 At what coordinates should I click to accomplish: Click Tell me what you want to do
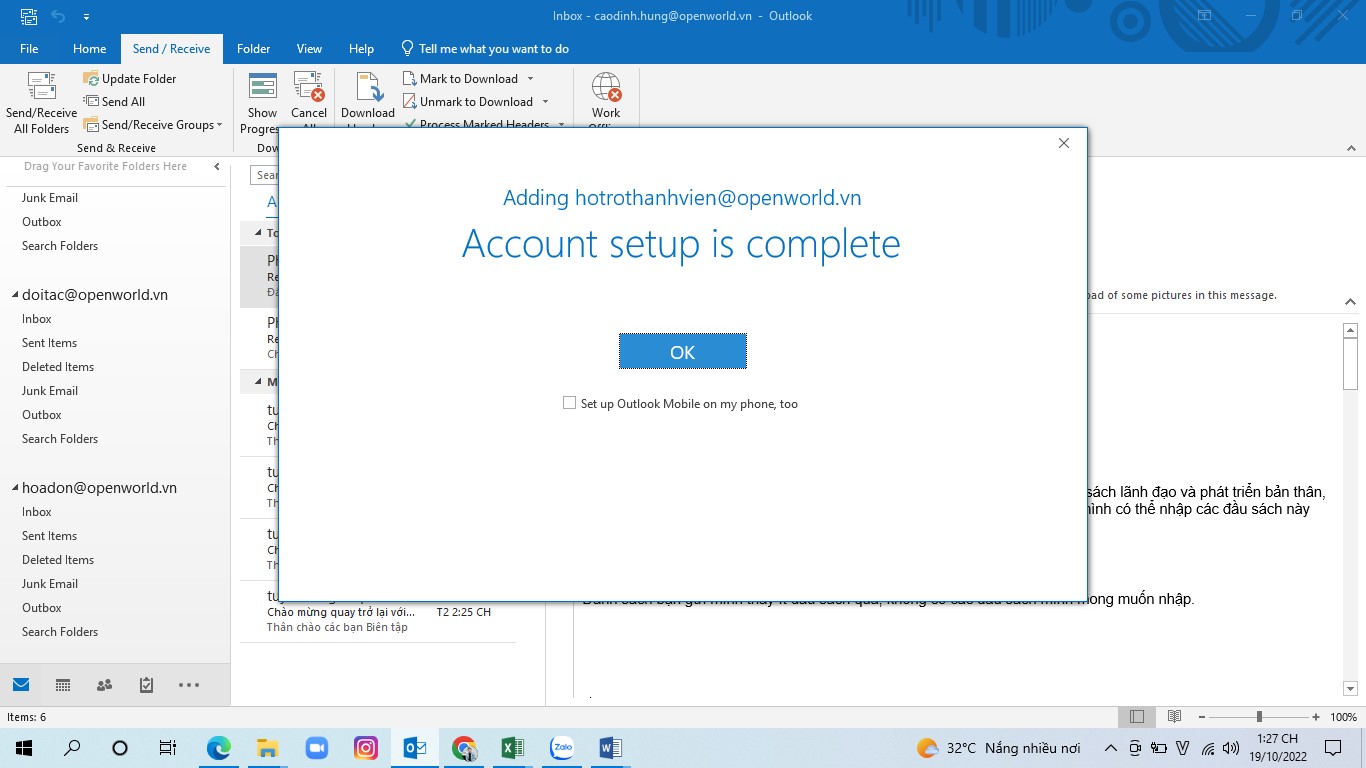click(x=485, y=48)
